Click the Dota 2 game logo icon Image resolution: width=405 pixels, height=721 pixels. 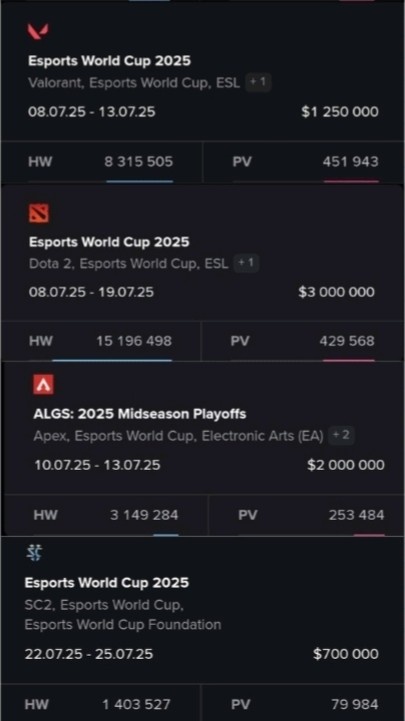pyautogui.click(x=39, y=213)
